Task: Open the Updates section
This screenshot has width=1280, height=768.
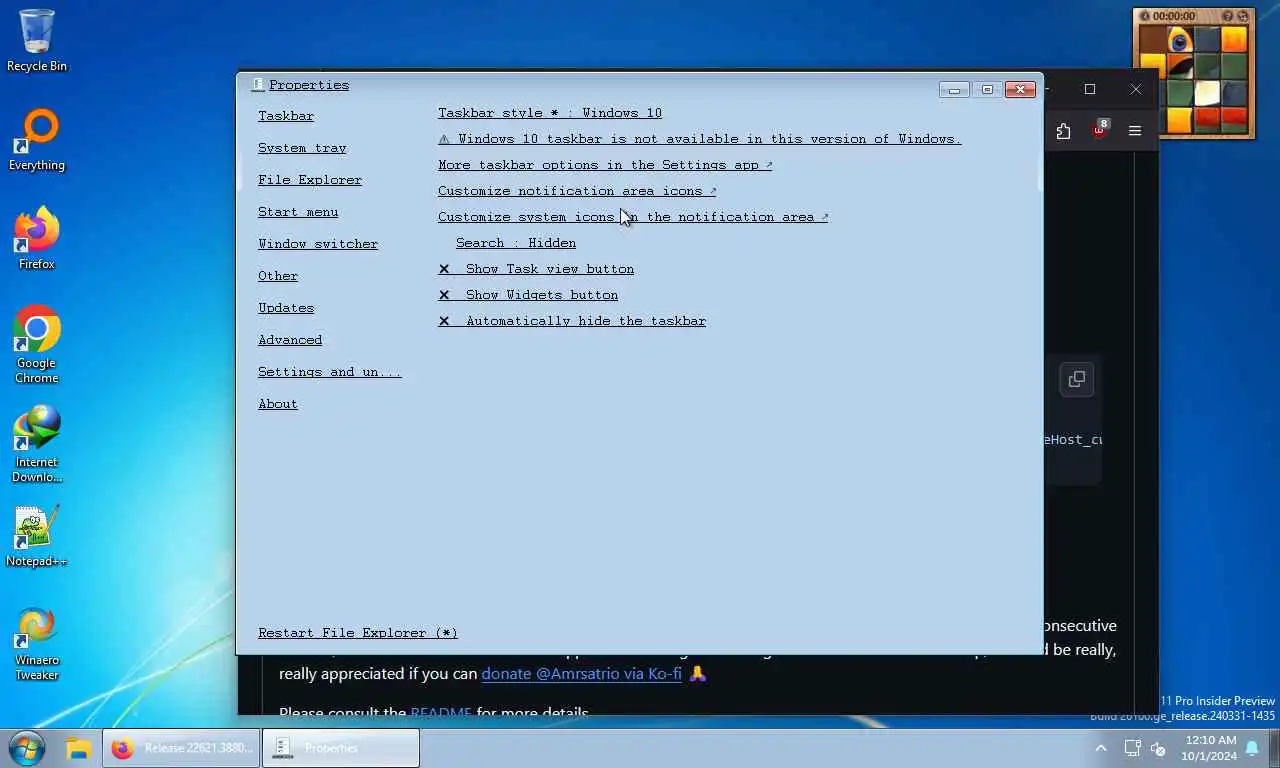Action: (x=286, y=308)
